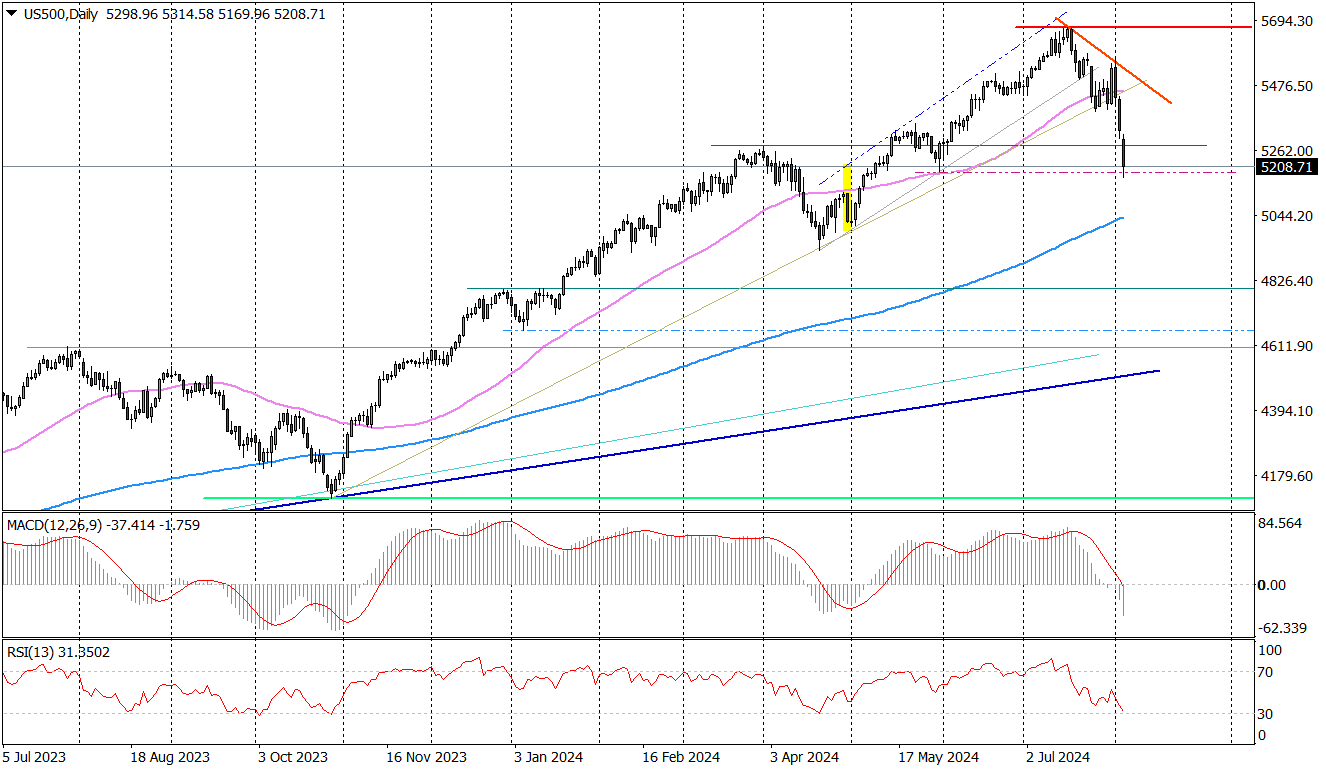1326x771 pixels.
Task: Click the 5476.50 price axis label
Action: point(1285,86)
